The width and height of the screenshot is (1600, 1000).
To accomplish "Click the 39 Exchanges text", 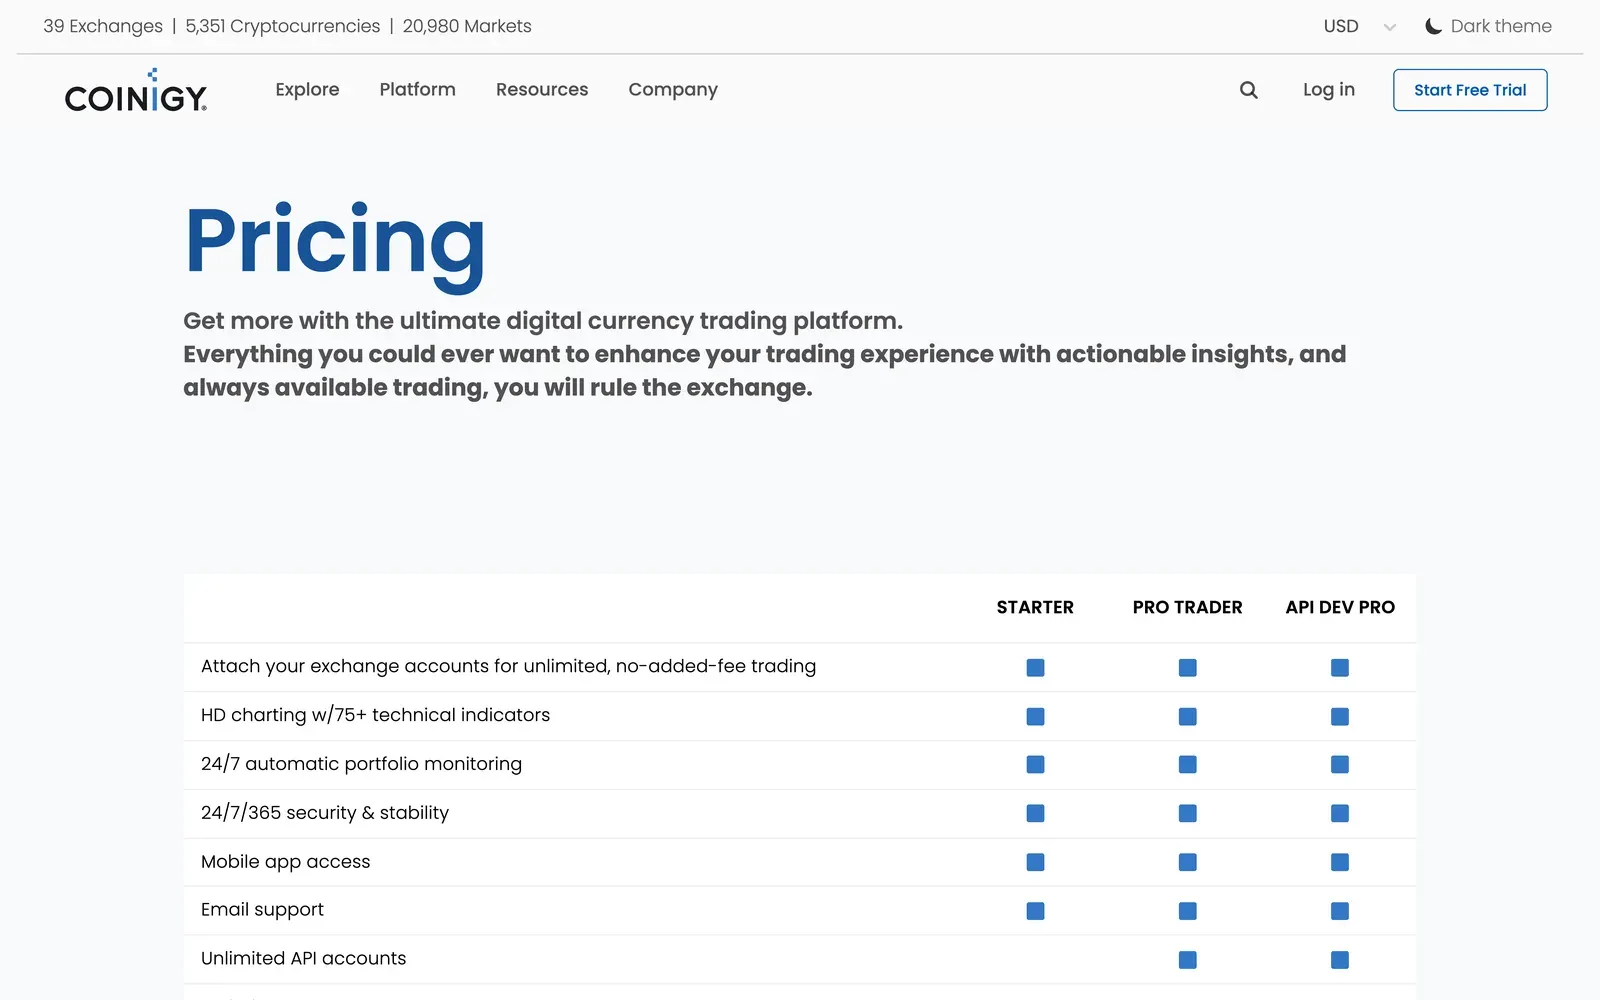I will (x=103, y=26).
